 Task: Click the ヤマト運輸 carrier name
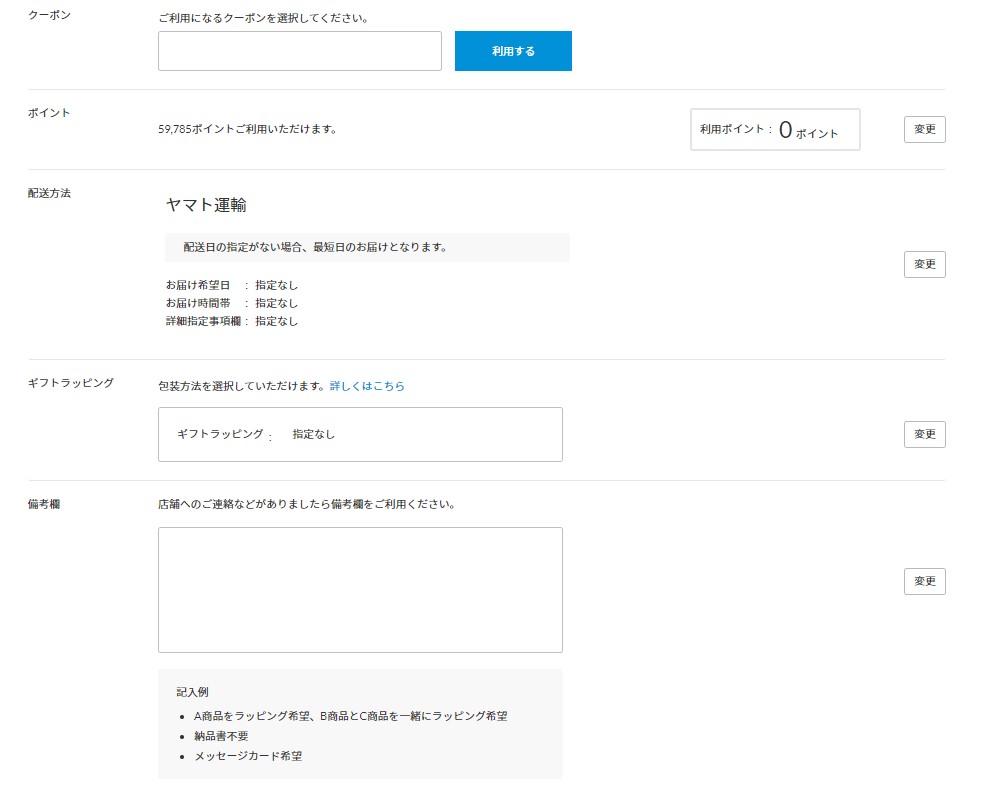(206, 205)
